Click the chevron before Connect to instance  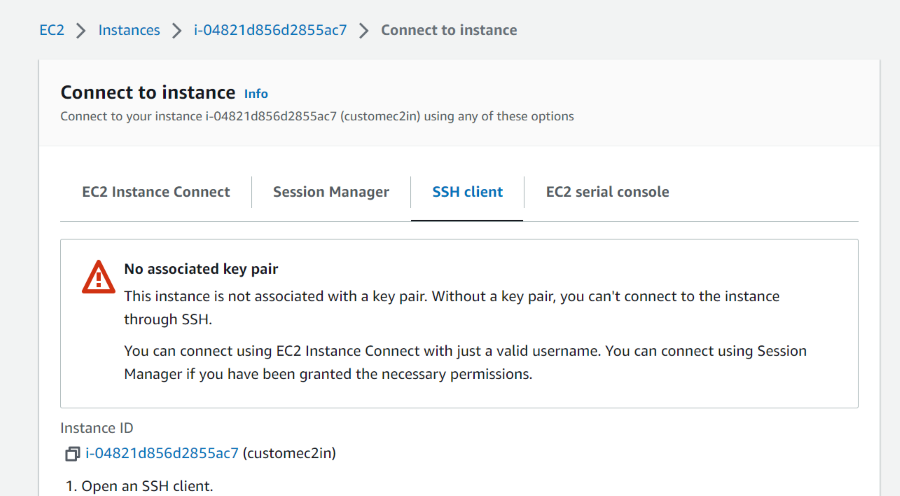click(364, 30)
